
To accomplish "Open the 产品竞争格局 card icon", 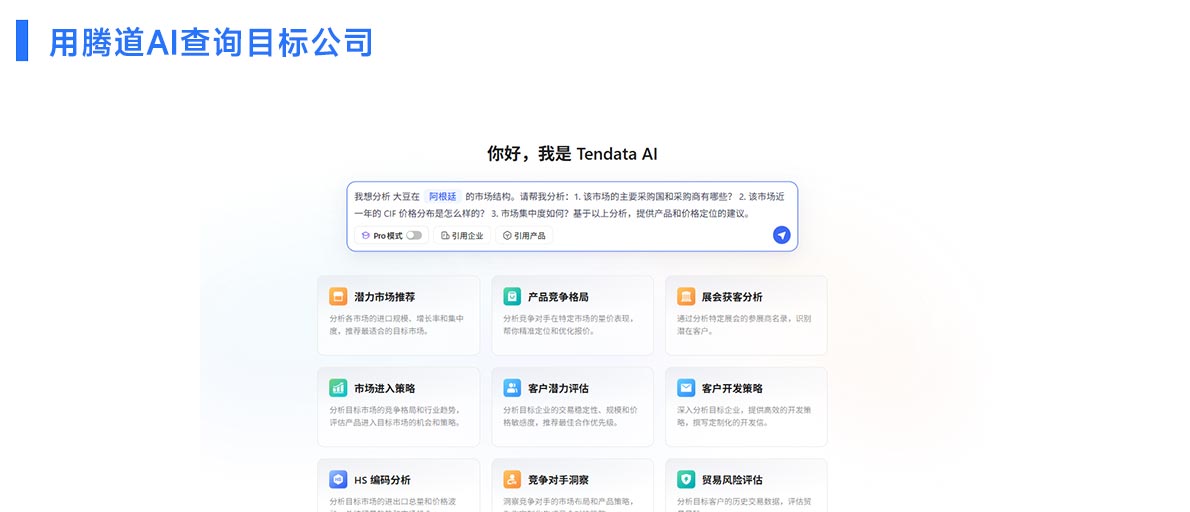I will click(512, 297).
